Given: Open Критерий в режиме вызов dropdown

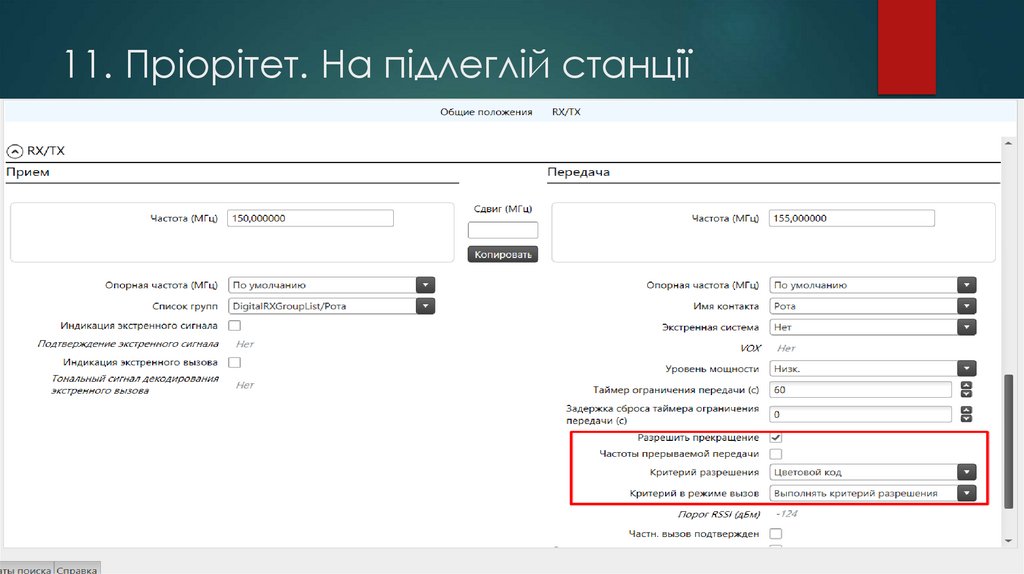Looking at the screenshot, I should (x=967, y=493).
